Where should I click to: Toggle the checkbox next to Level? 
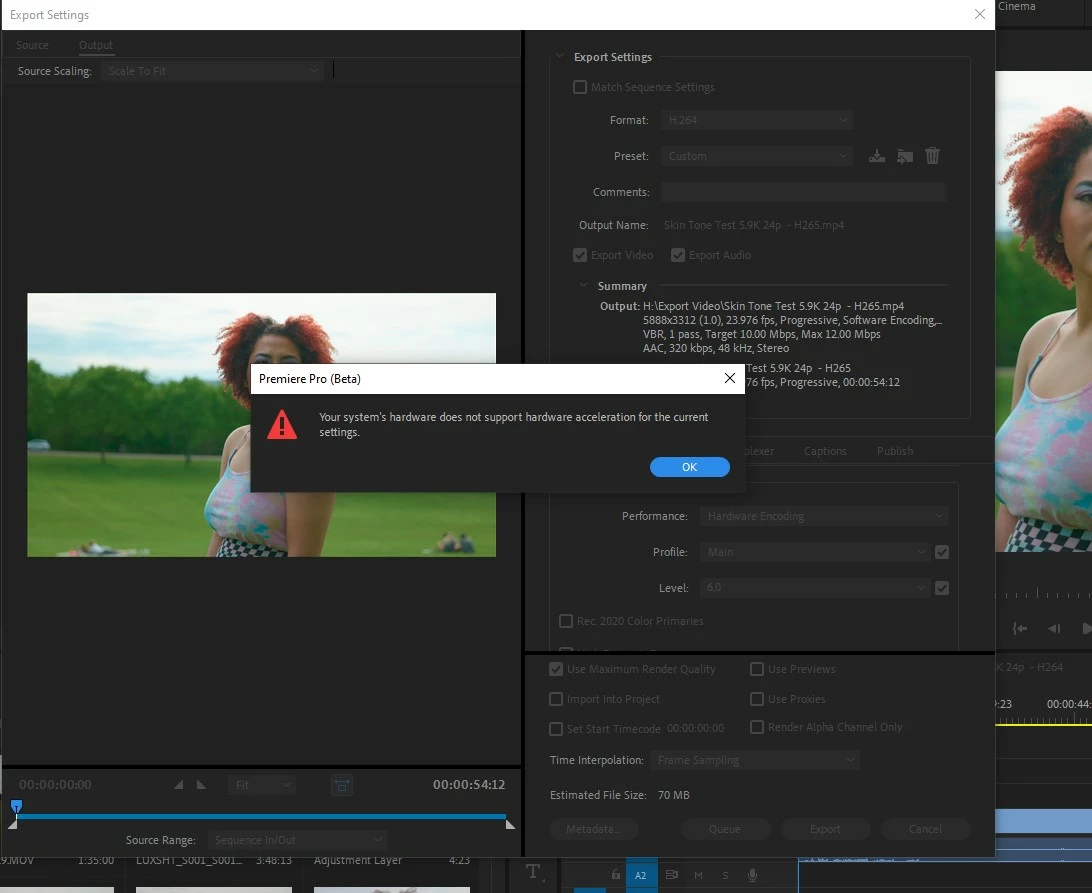click(x=942, y=588)
